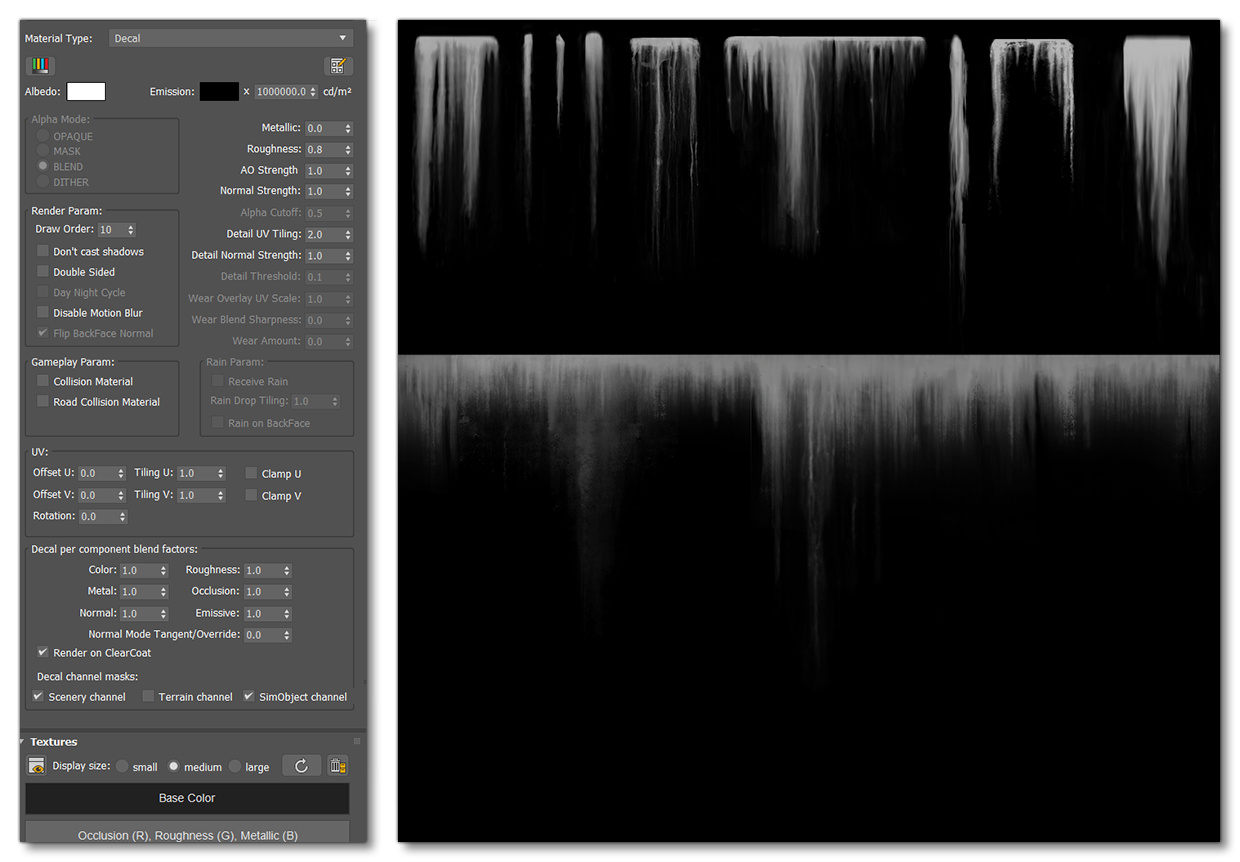Uncheck Flip BackFace Normal
This screenshot has width=1240, height=862.
coord(41,333)
